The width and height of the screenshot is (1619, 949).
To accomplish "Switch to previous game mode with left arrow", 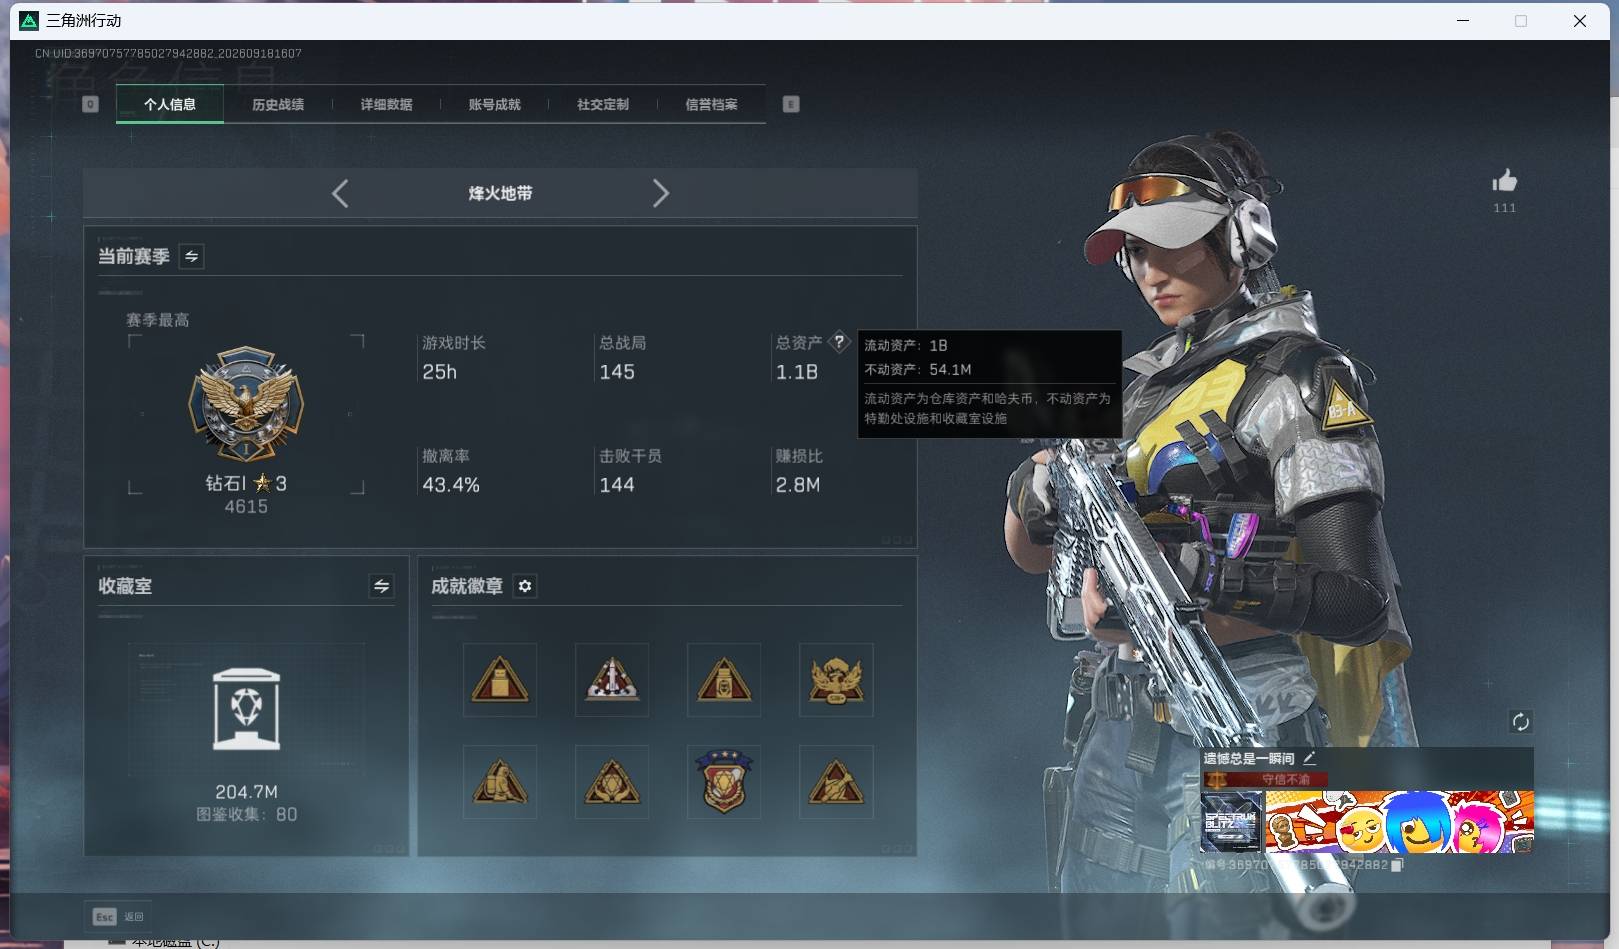I will [340, 193].
